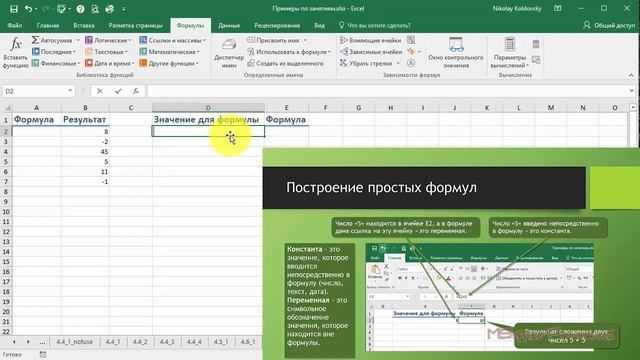The width and height of the screenshot is (640, 360).
Task: Click the macro record icon in status bar
Action: pyautogui.click(x=43, y=355)
